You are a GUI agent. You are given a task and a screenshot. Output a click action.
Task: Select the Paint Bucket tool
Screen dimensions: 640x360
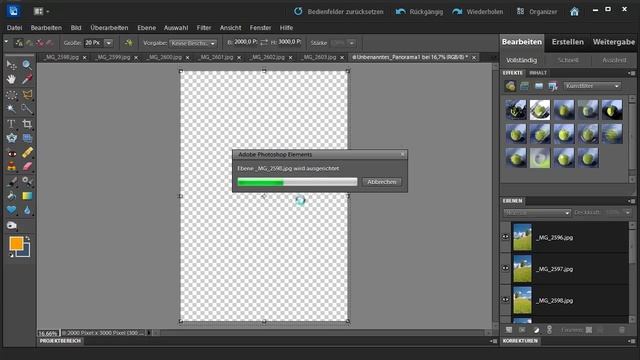pyautogui.click(x=11, y=196)
